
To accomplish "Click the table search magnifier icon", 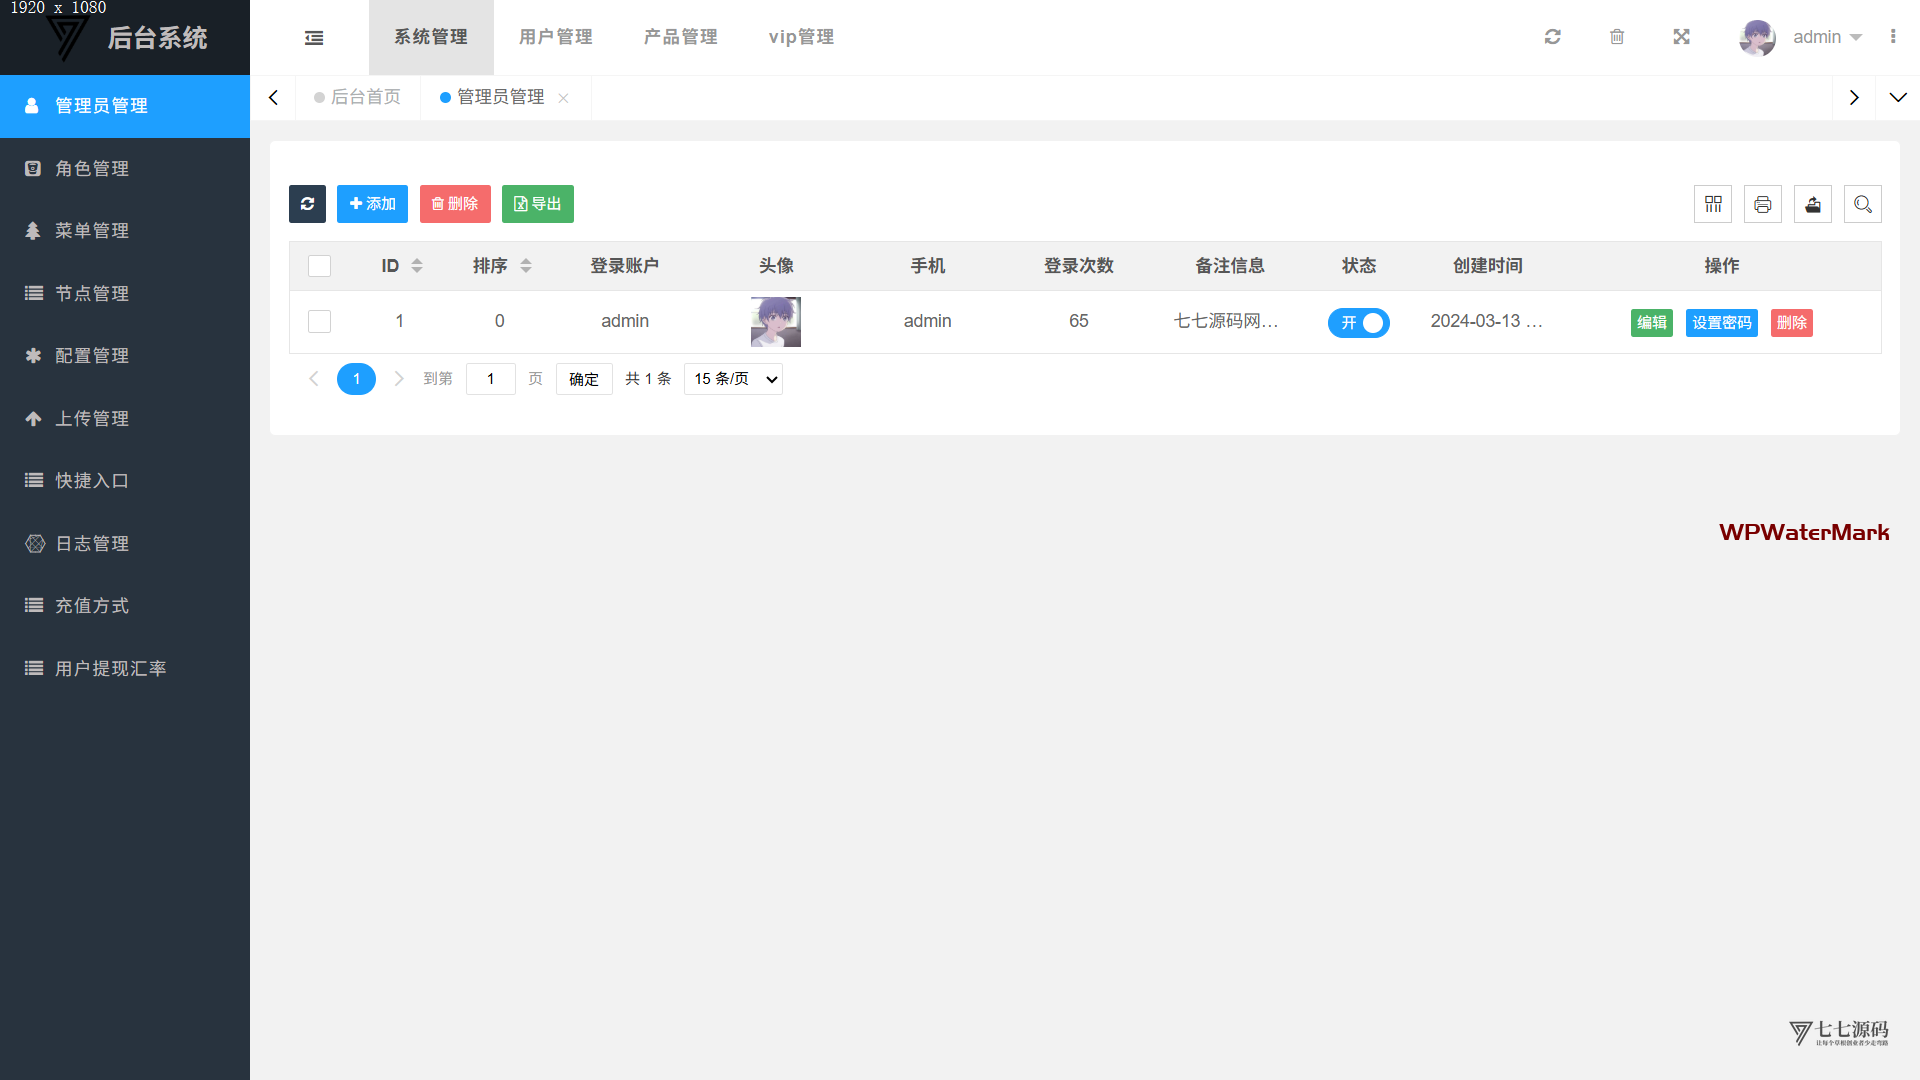I will [x=1862, y=204].
